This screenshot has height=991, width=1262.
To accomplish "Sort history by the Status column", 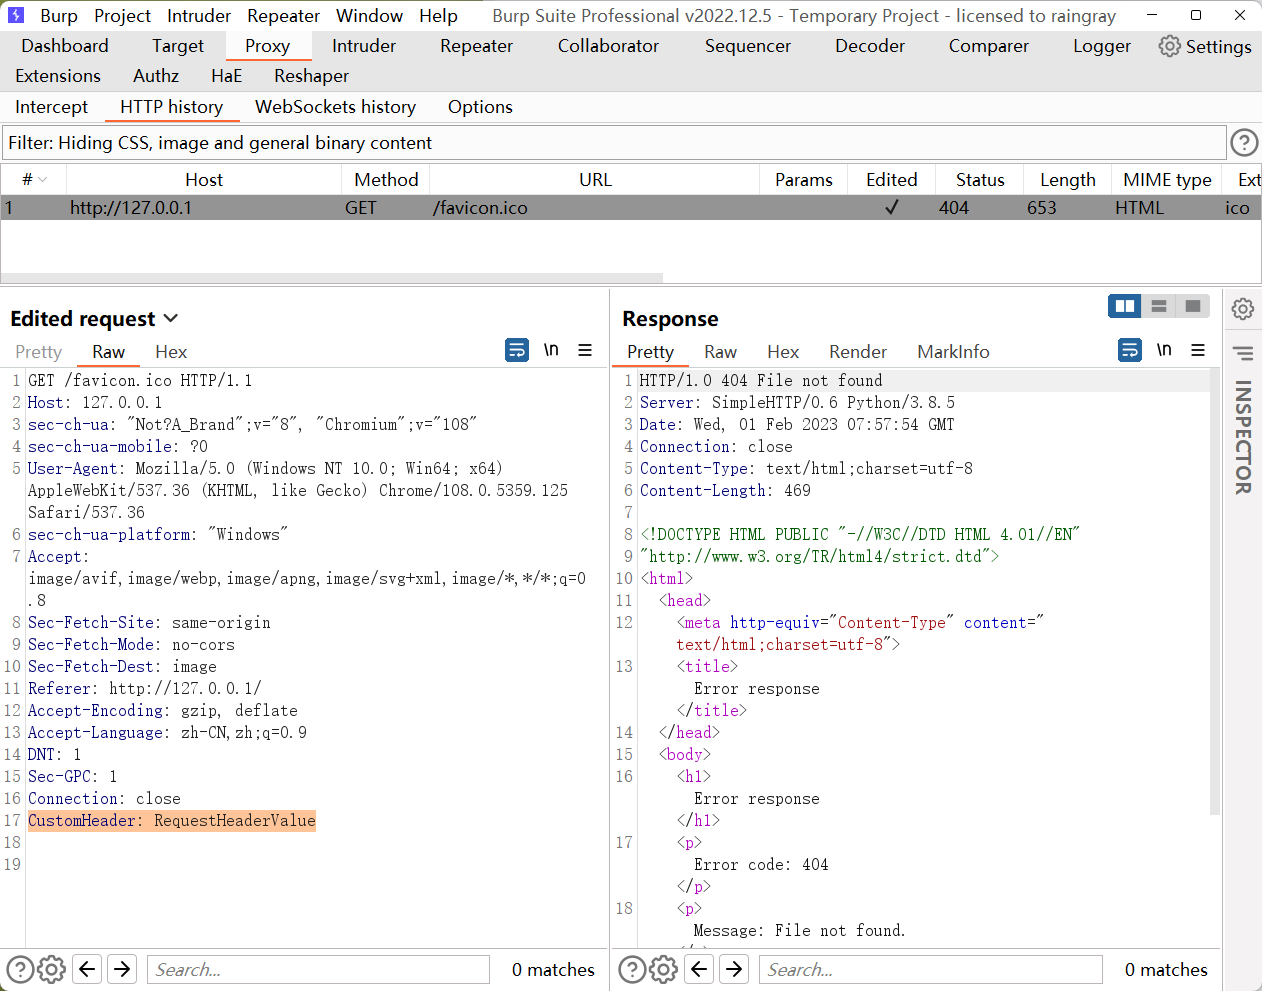I will pos(980,180).
